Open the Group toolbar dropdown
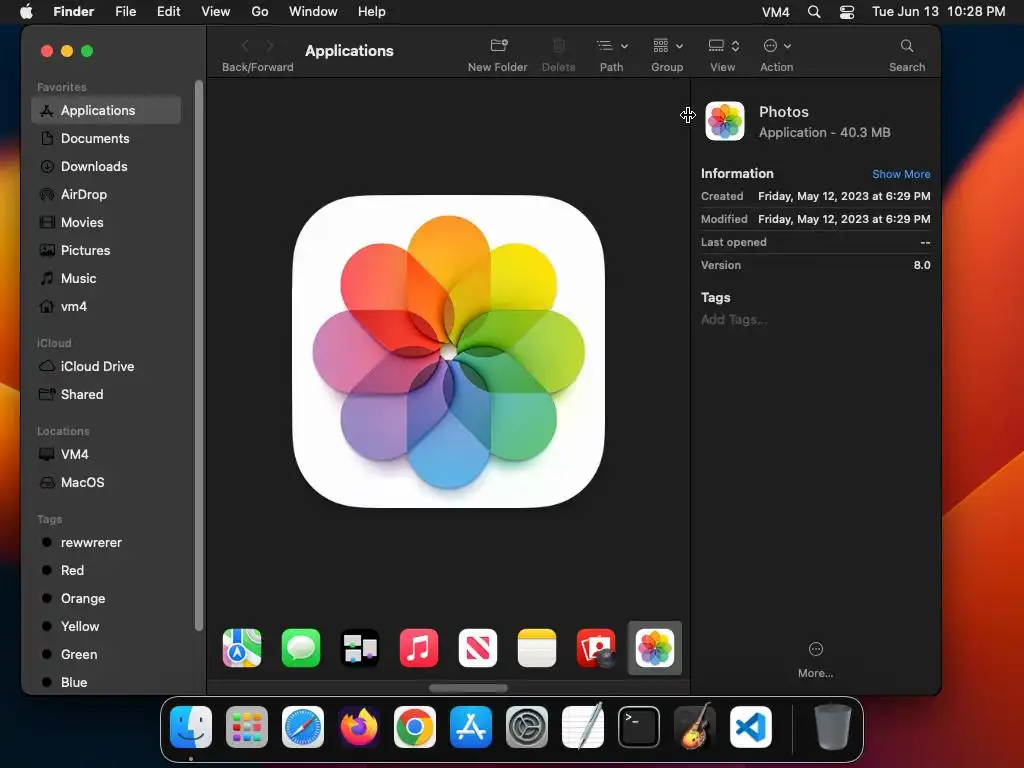Screen dimensions: 1024x768 667,46
